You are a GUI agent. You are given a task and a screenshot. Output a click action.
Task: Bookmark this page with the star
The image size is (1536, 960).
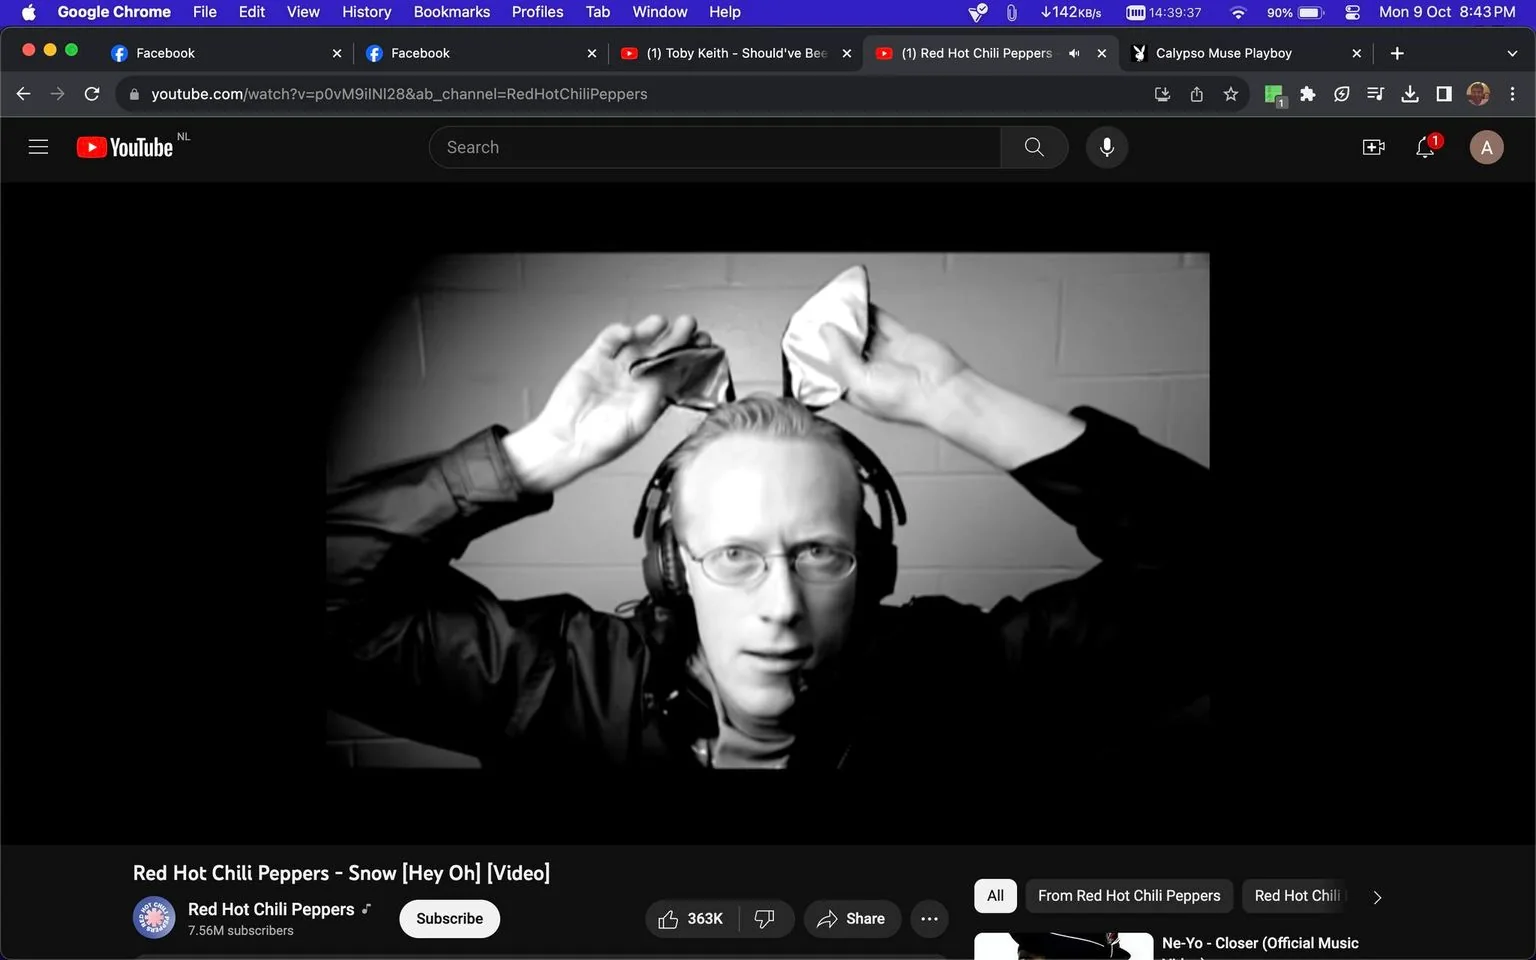pyautogui.click(x=1230, y=94)
